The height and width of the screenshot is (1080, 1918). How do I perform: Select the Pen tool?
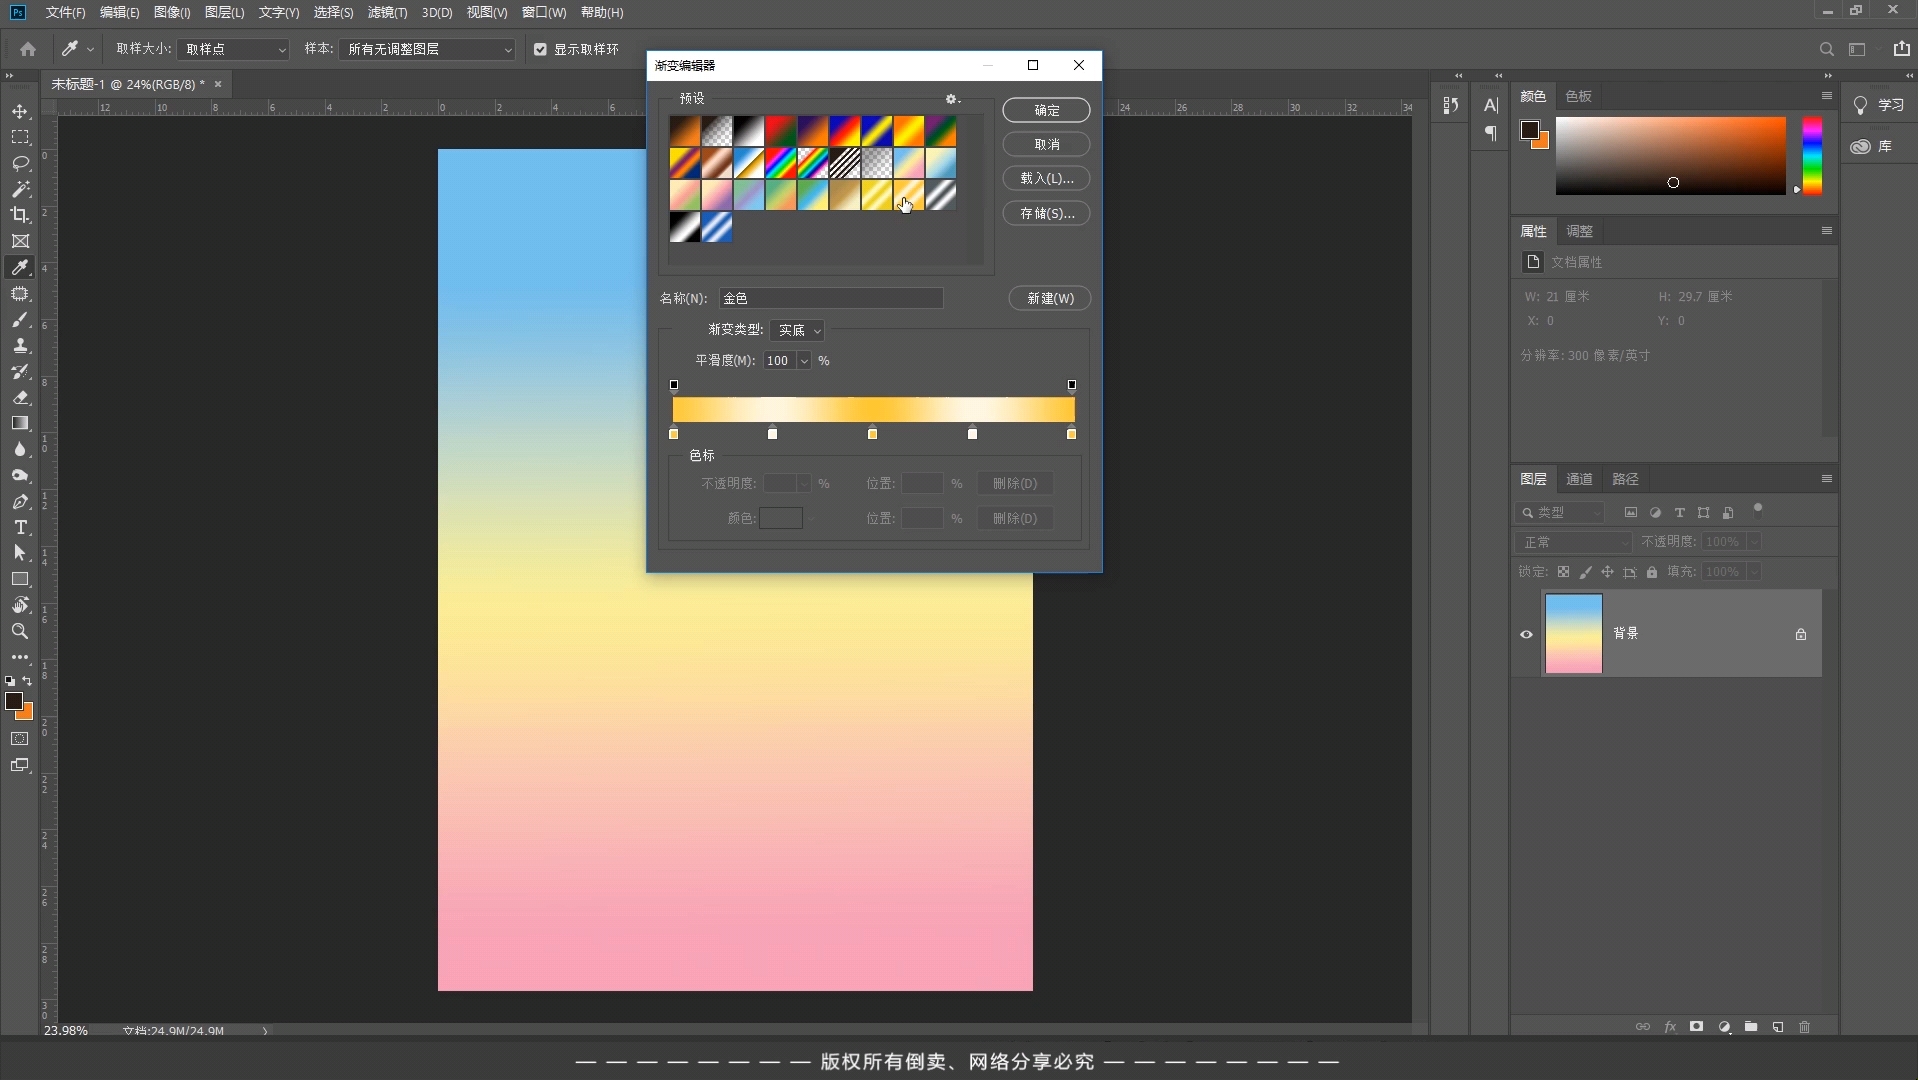[x=20, y=501]
